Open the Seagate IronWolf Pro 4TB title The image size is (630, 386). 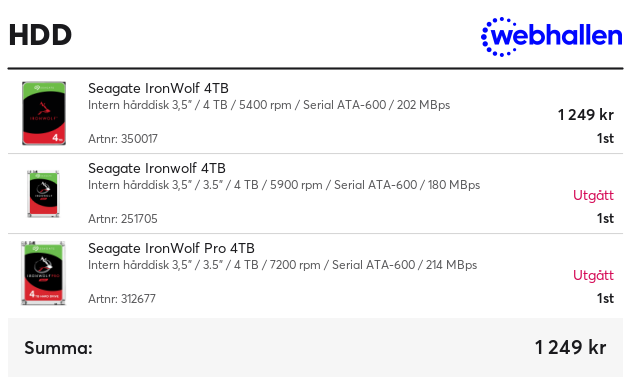pos(171,248)
